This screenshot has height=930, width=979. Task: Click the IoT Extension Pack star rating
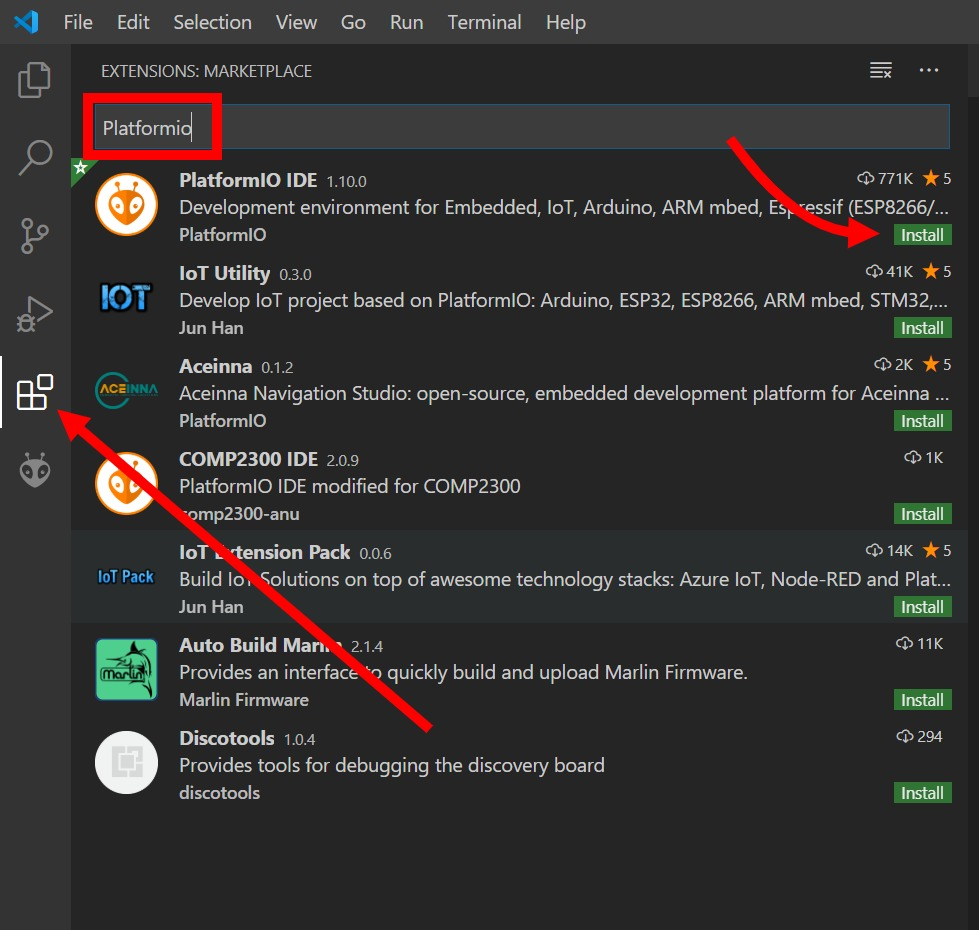[x=937, y=551]
